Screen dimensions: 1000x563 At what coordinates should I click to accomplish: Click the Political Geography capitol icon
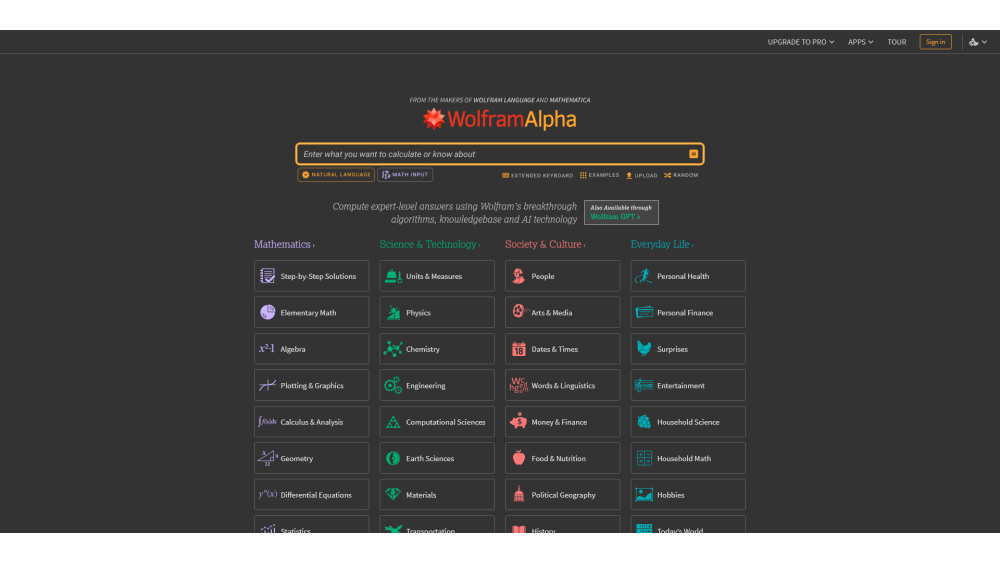[x=518, y=494]
